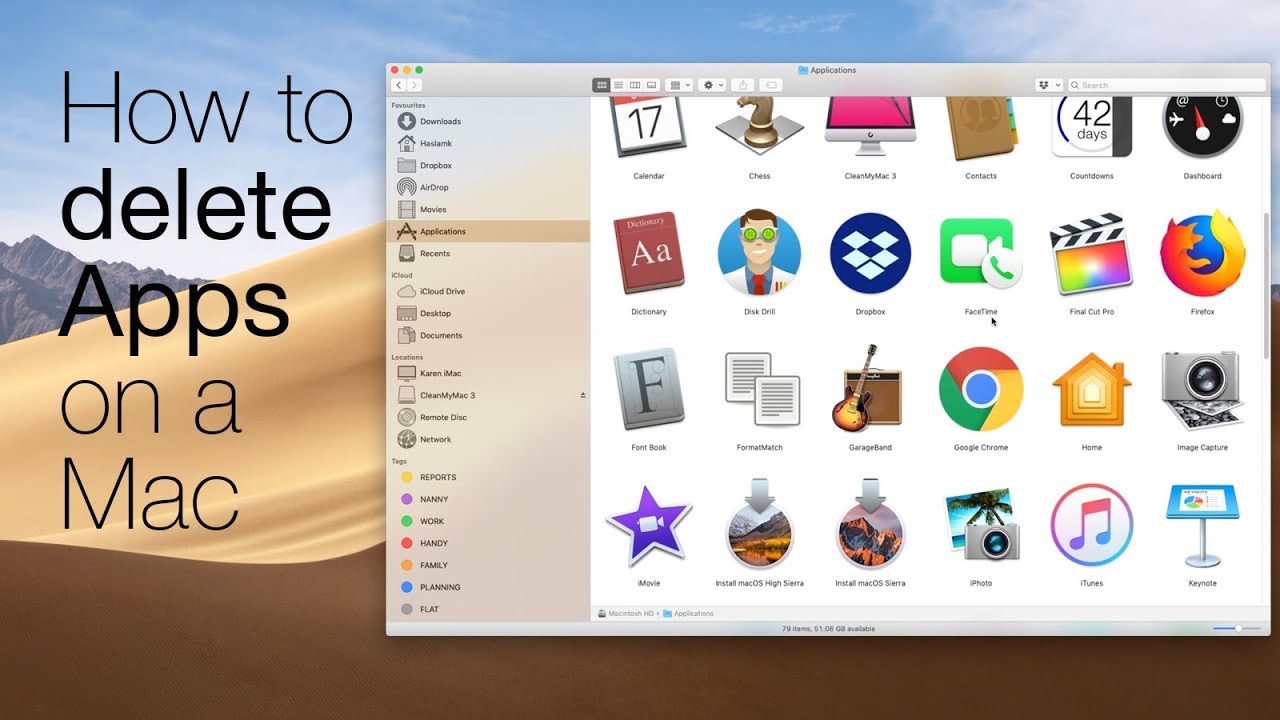1280x720 pixels.
Task: Switch to gallery view
Action: point(651,85)
